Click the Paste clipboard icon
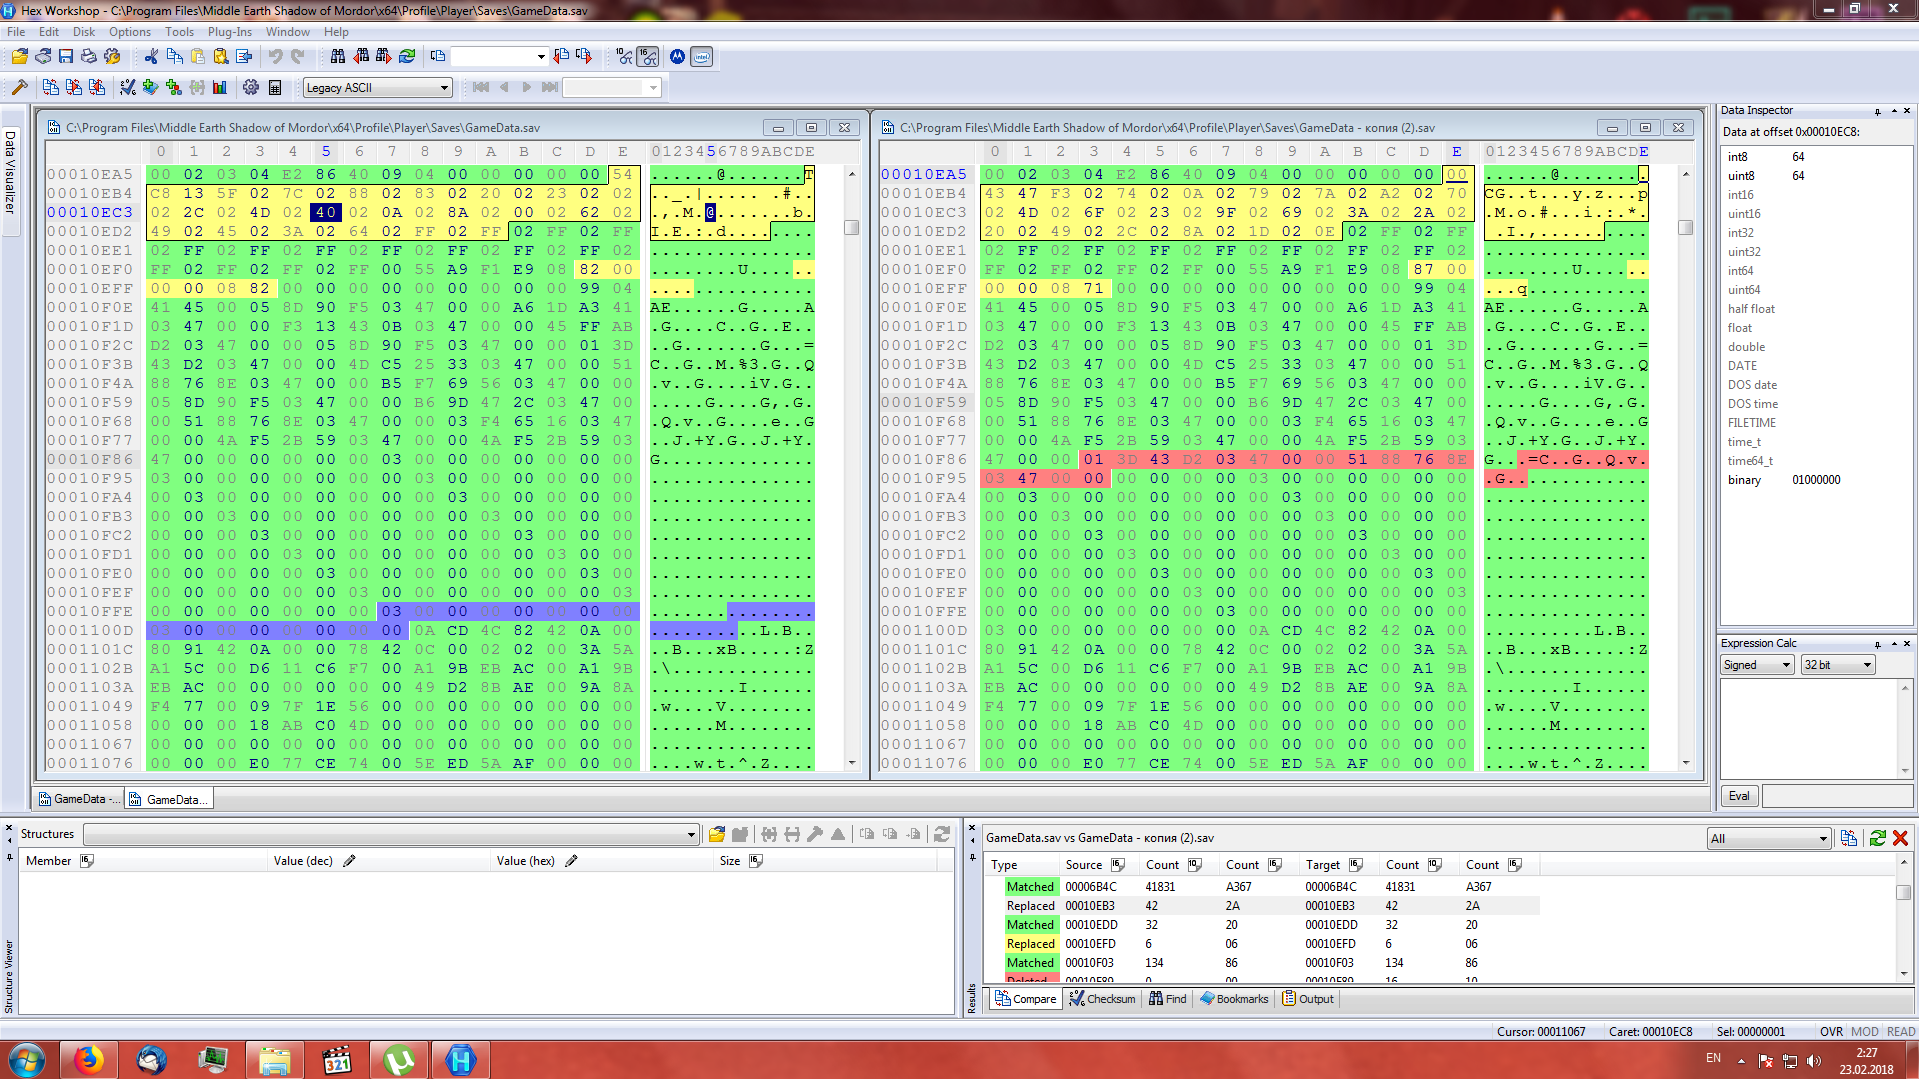The image size is (1919, 1079). pos(197,57)
